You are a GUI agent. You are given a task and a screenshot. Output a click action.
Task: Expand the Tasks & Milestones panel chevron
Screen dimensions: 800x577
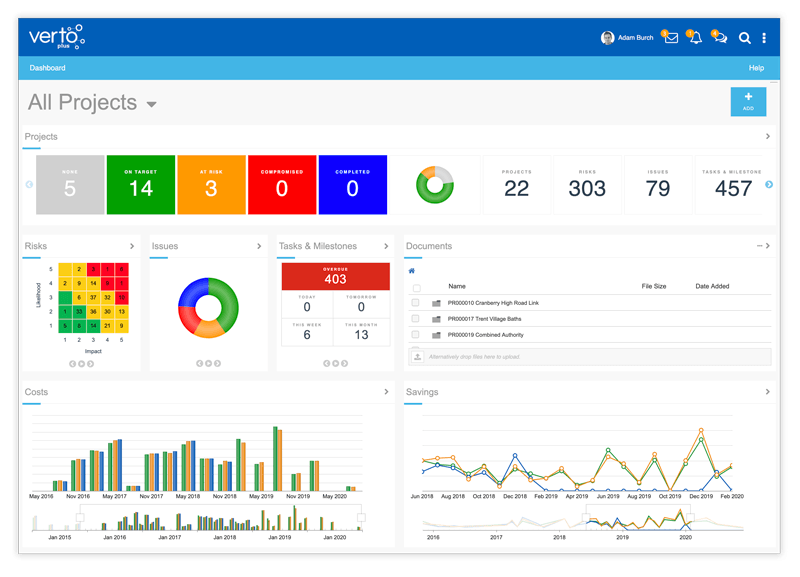pos(386,246)
